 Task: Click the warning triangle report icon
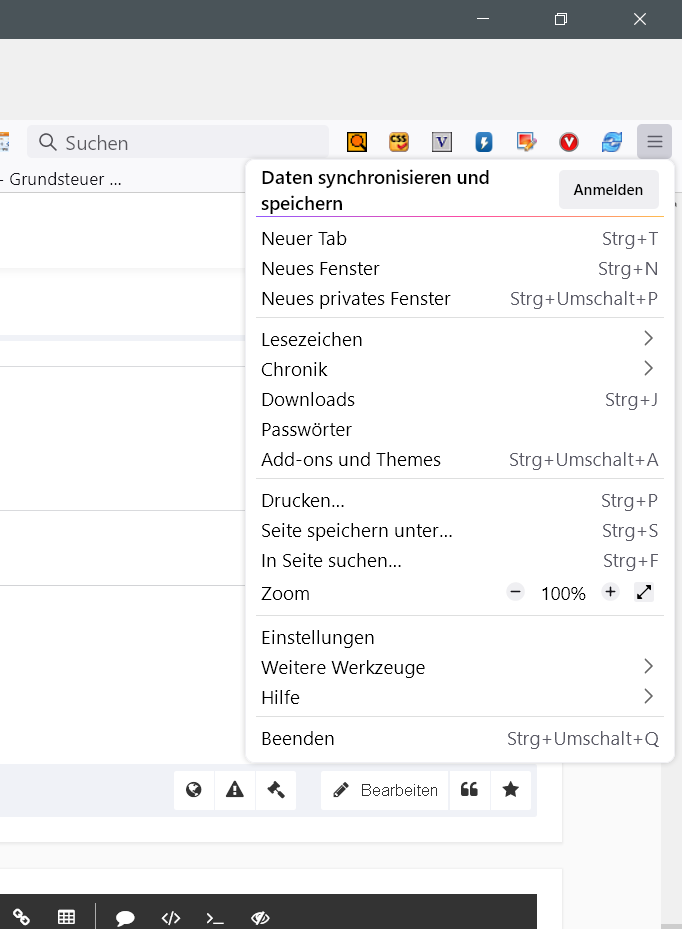235,790
